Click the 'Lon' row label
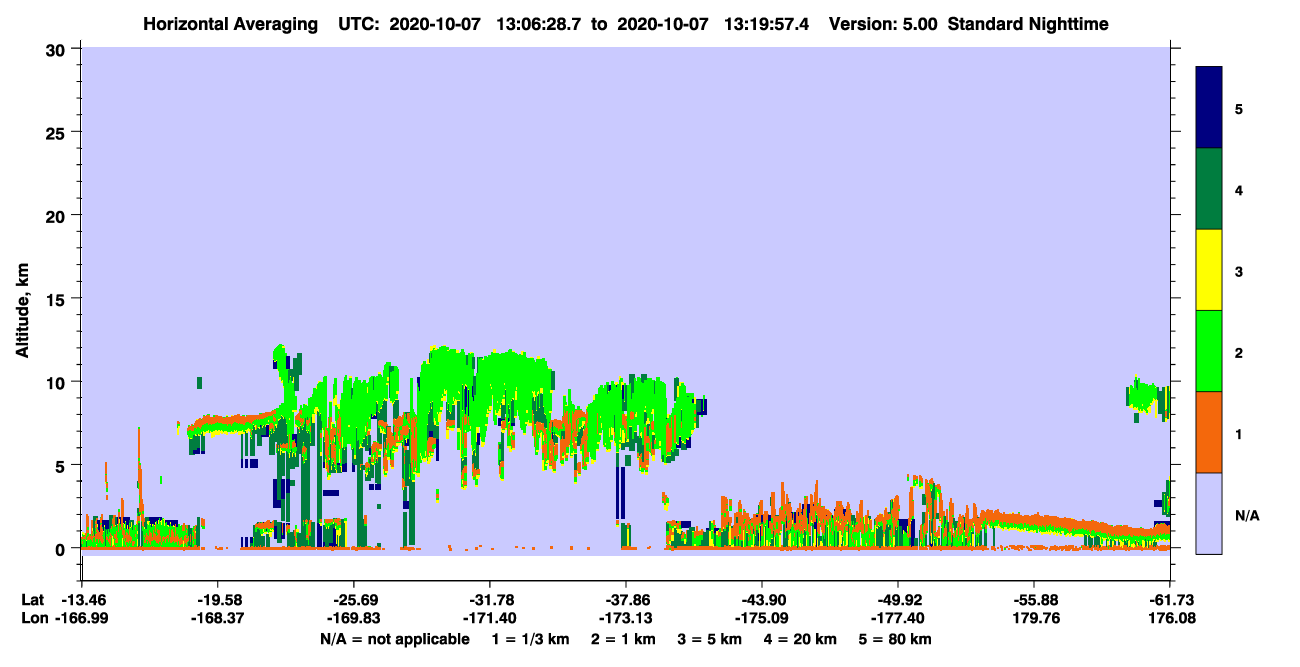The image size is (1300, 667). (x=34, y=619)
